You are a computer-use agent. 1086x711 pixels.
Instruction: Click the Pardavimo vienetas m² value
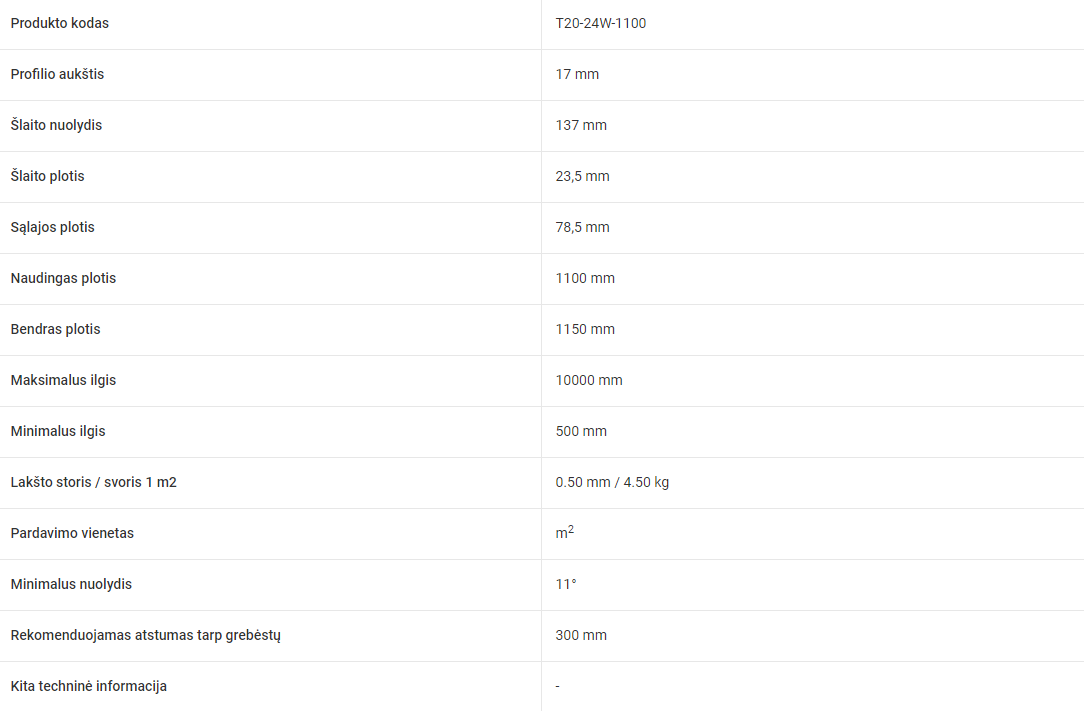[564, 532]
